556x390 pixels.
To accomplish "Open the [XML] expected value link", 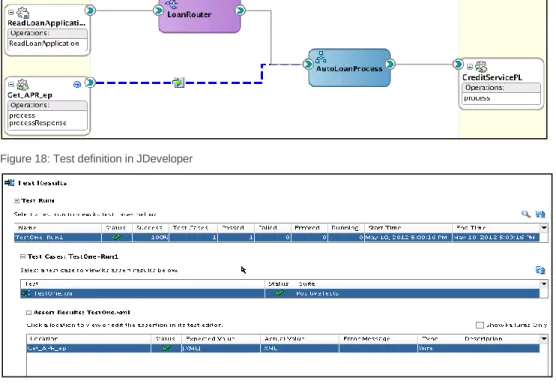I will (x=191, y=349).
